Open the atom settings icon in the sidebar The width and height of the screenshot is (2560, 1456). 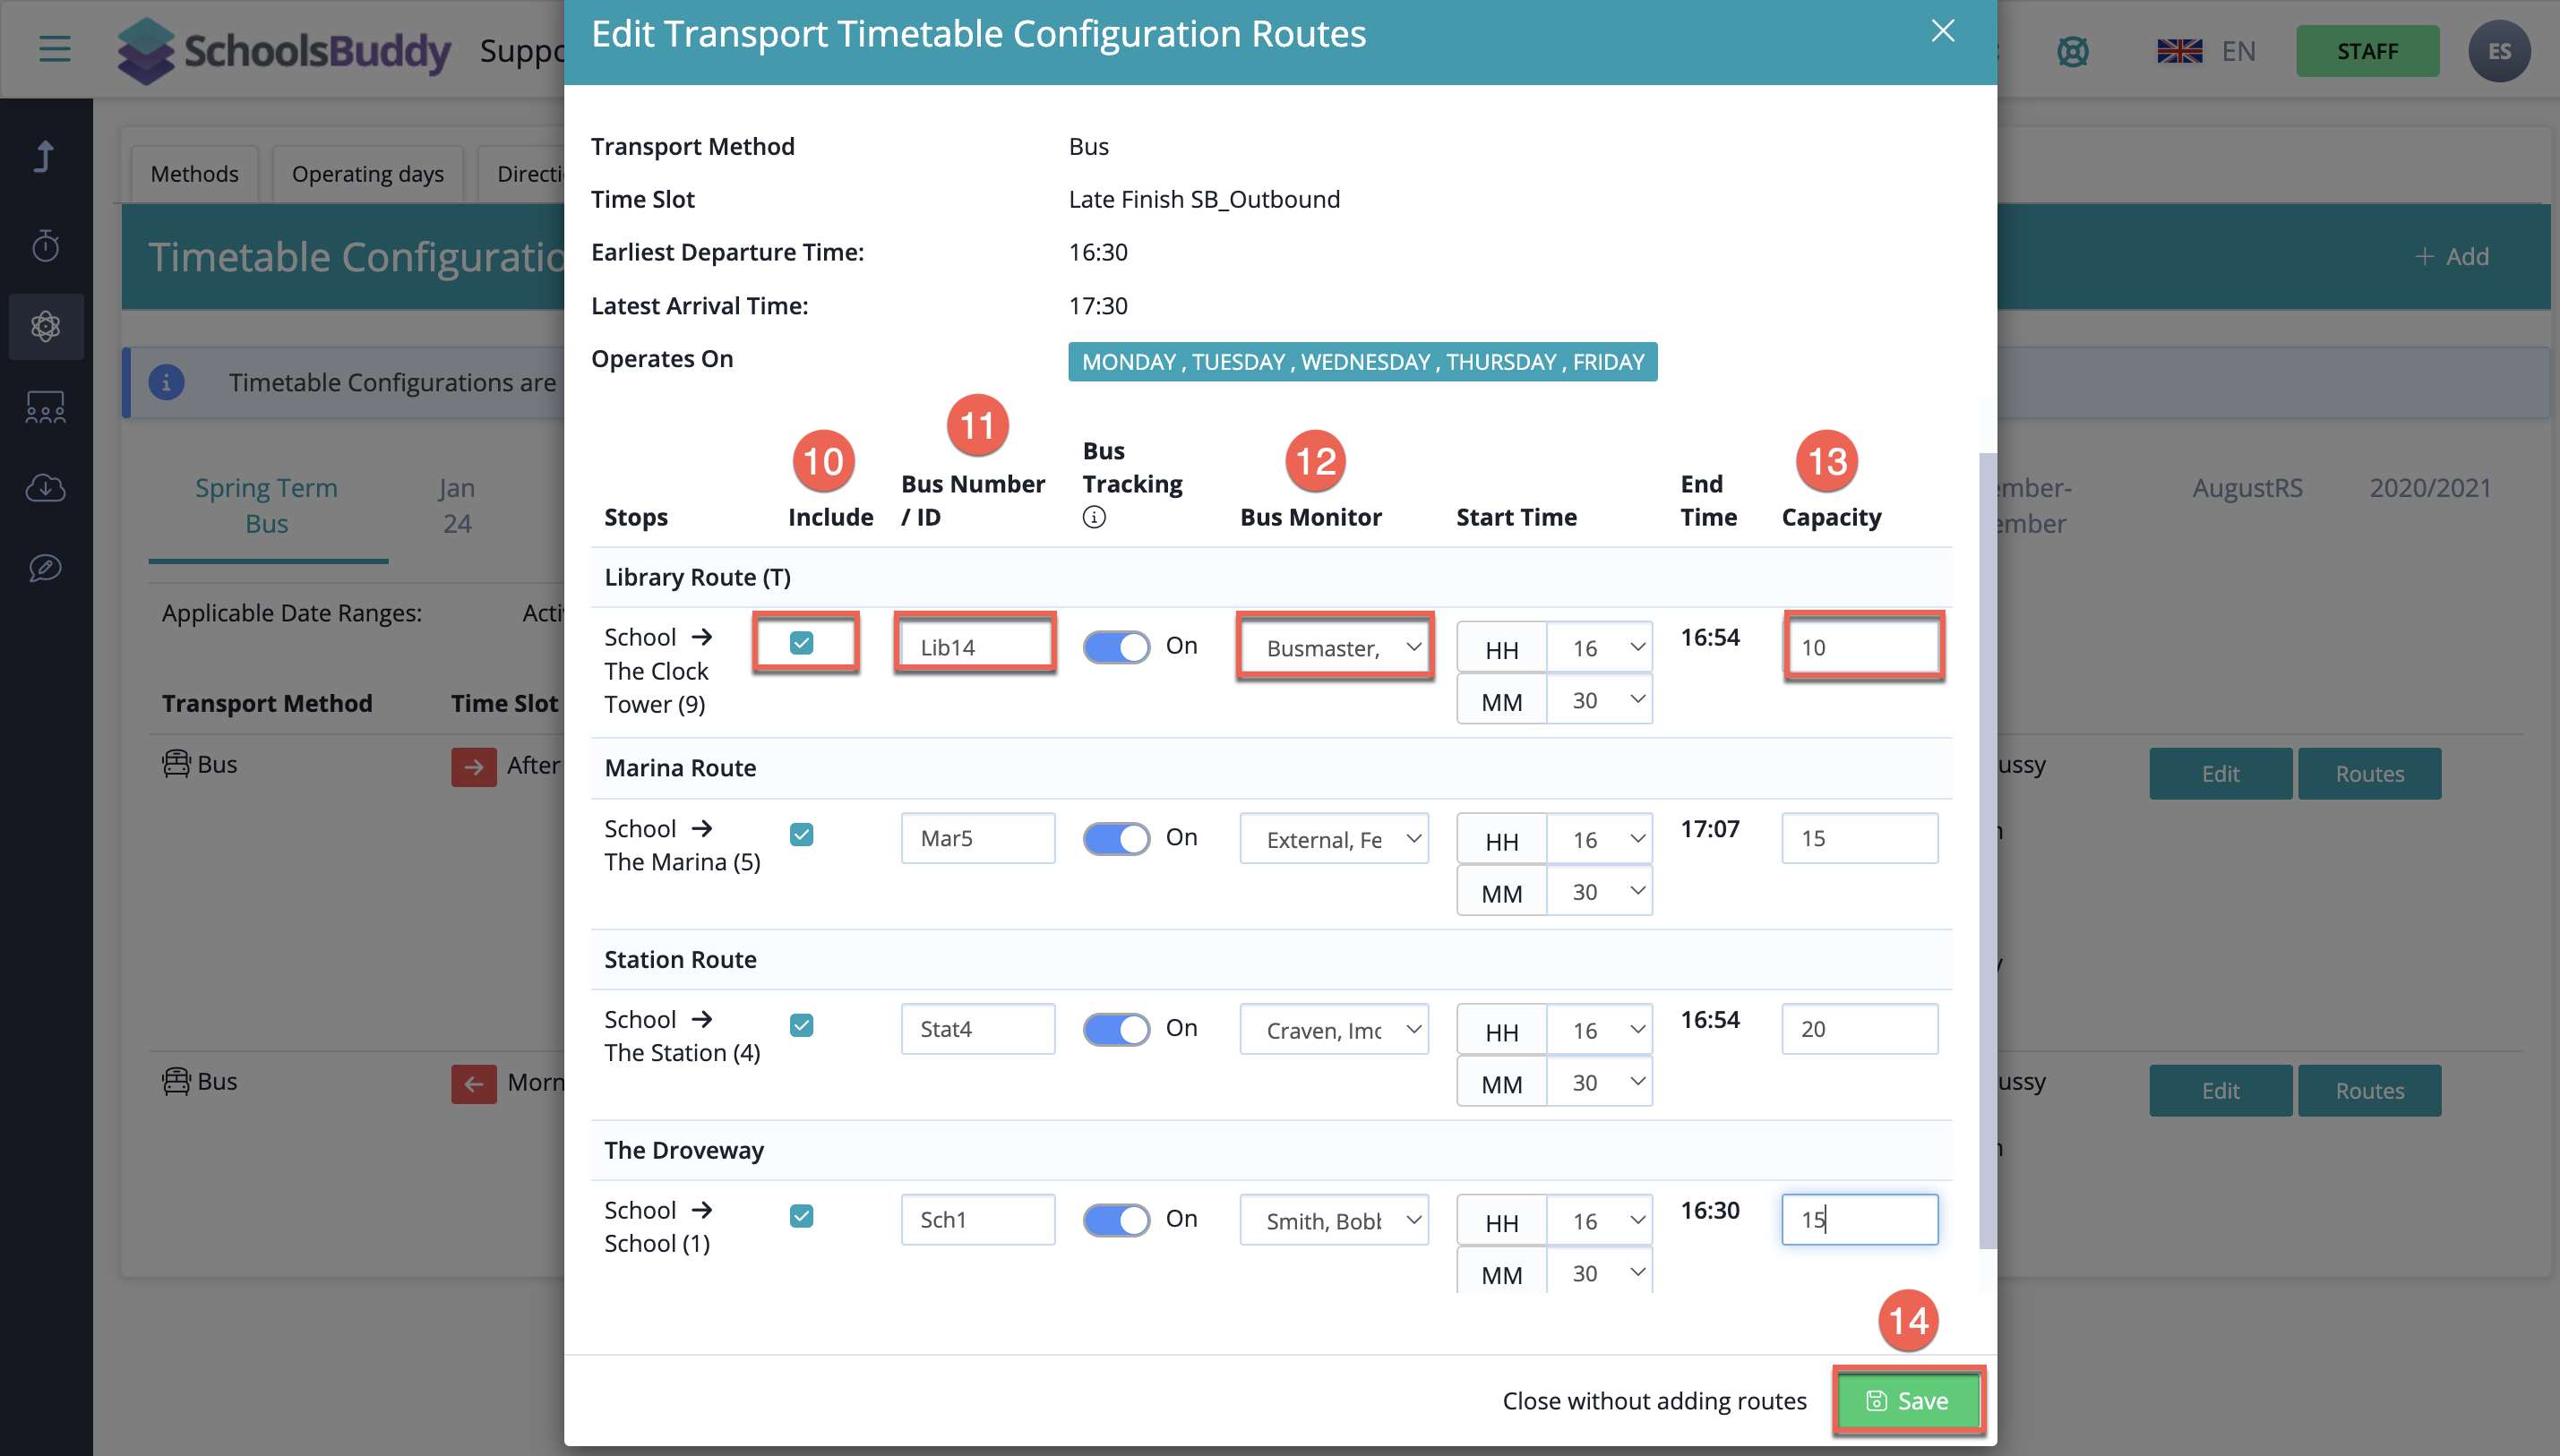45,326
